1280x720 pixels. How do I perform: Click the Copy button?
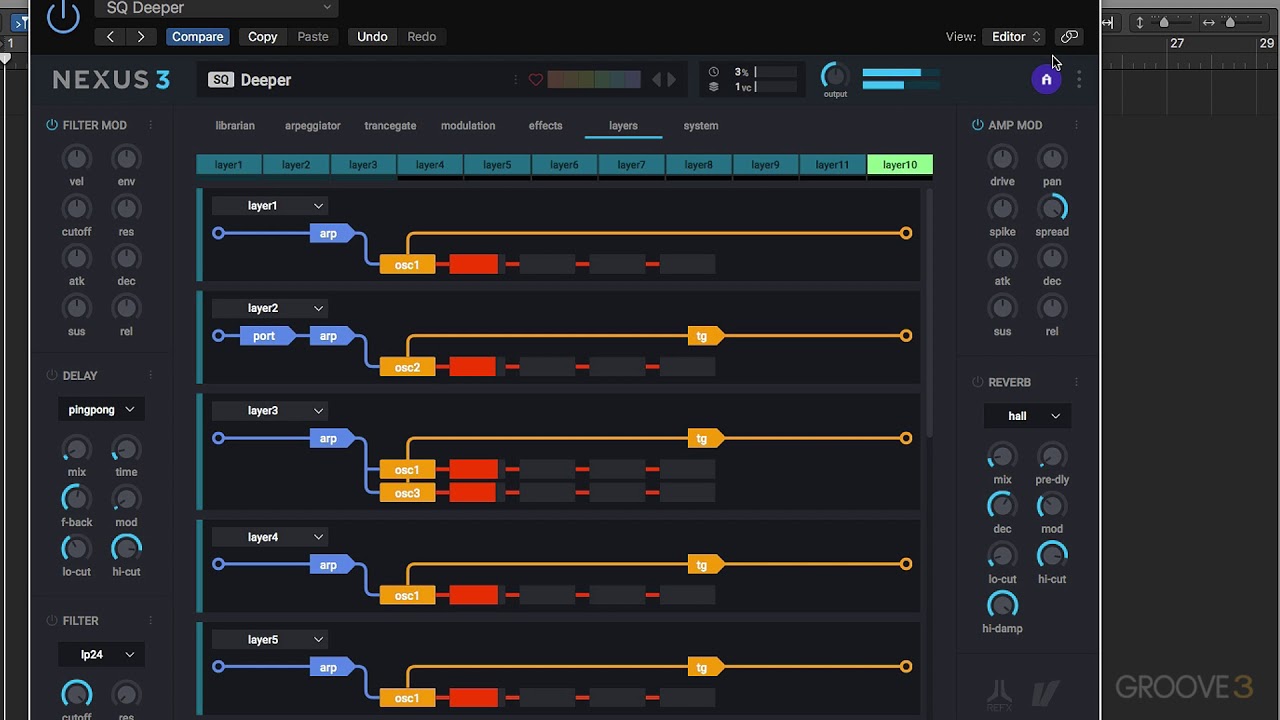coord(263,37)
